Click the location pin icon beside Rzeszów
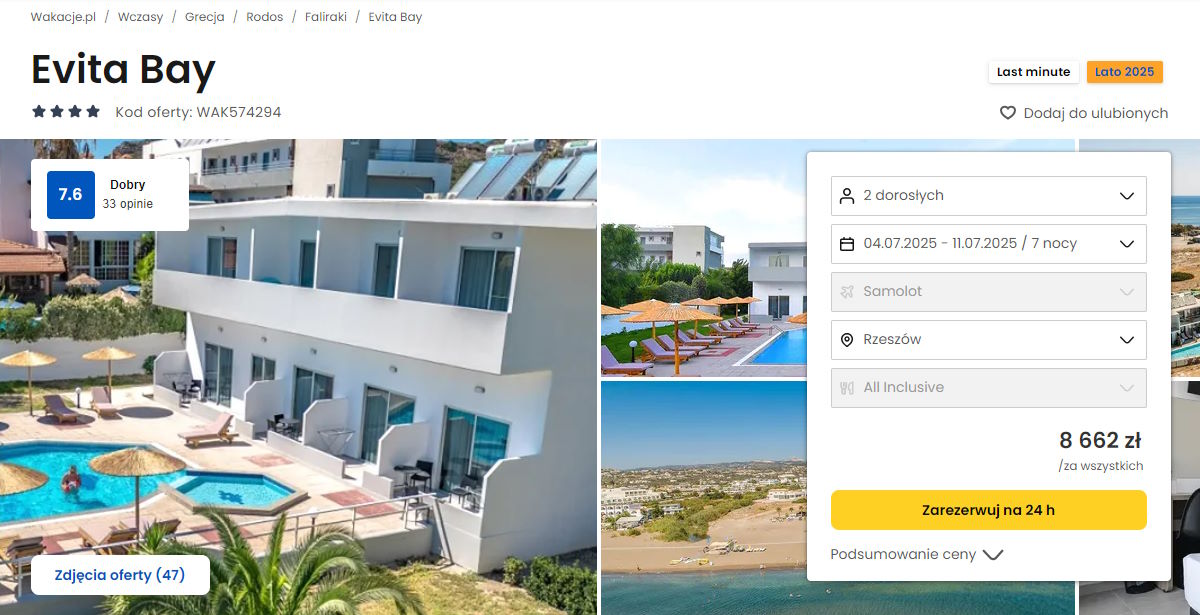The image size is (1200, 615). (847, 339)
